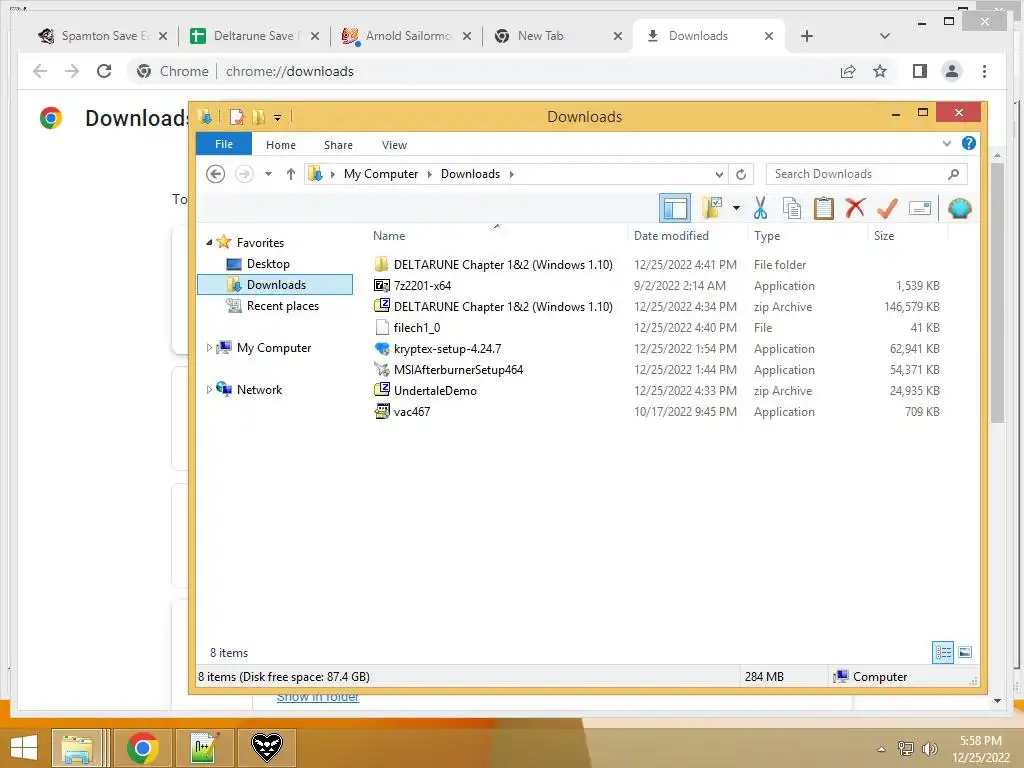1024x768 pixels.
Task: Click My Computer in the breadcrumb path
Action: pos(381,174)
